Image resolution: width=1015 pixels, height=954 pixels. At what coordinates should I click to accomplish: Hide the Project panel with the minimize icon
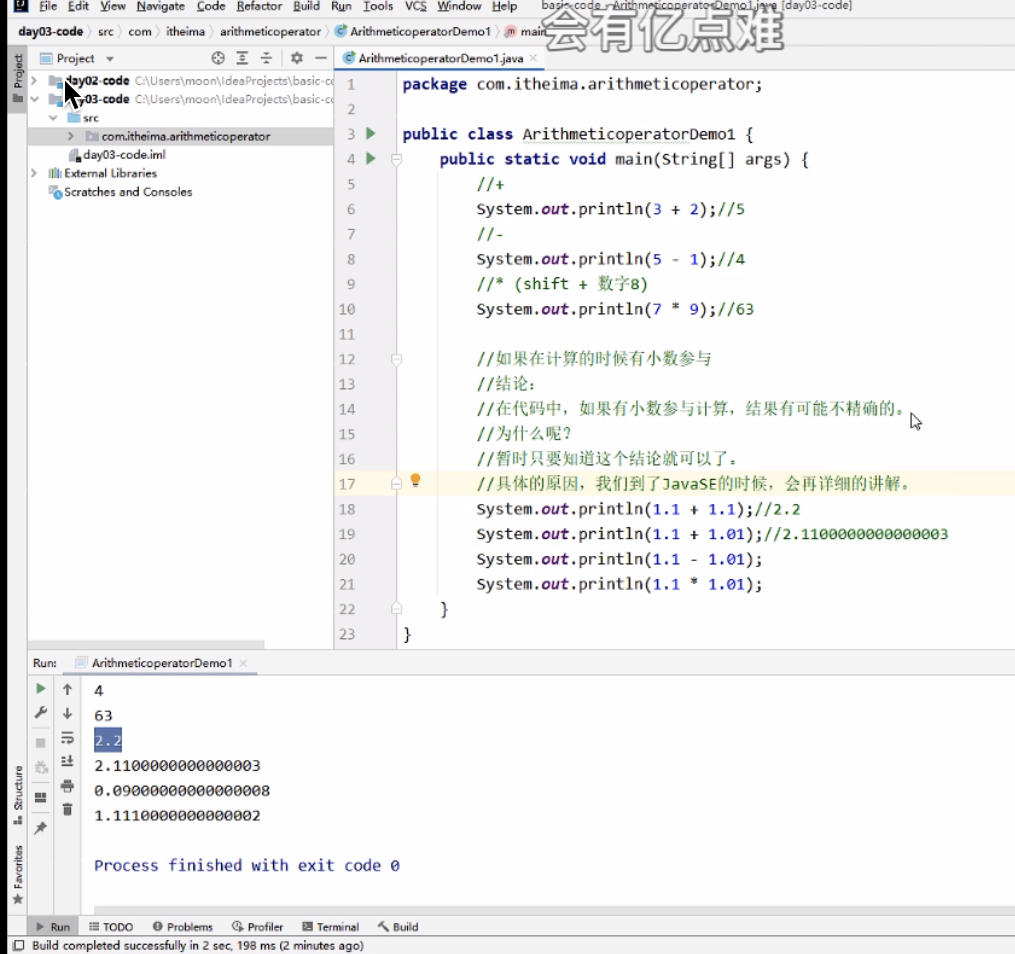tap(320, 58)
